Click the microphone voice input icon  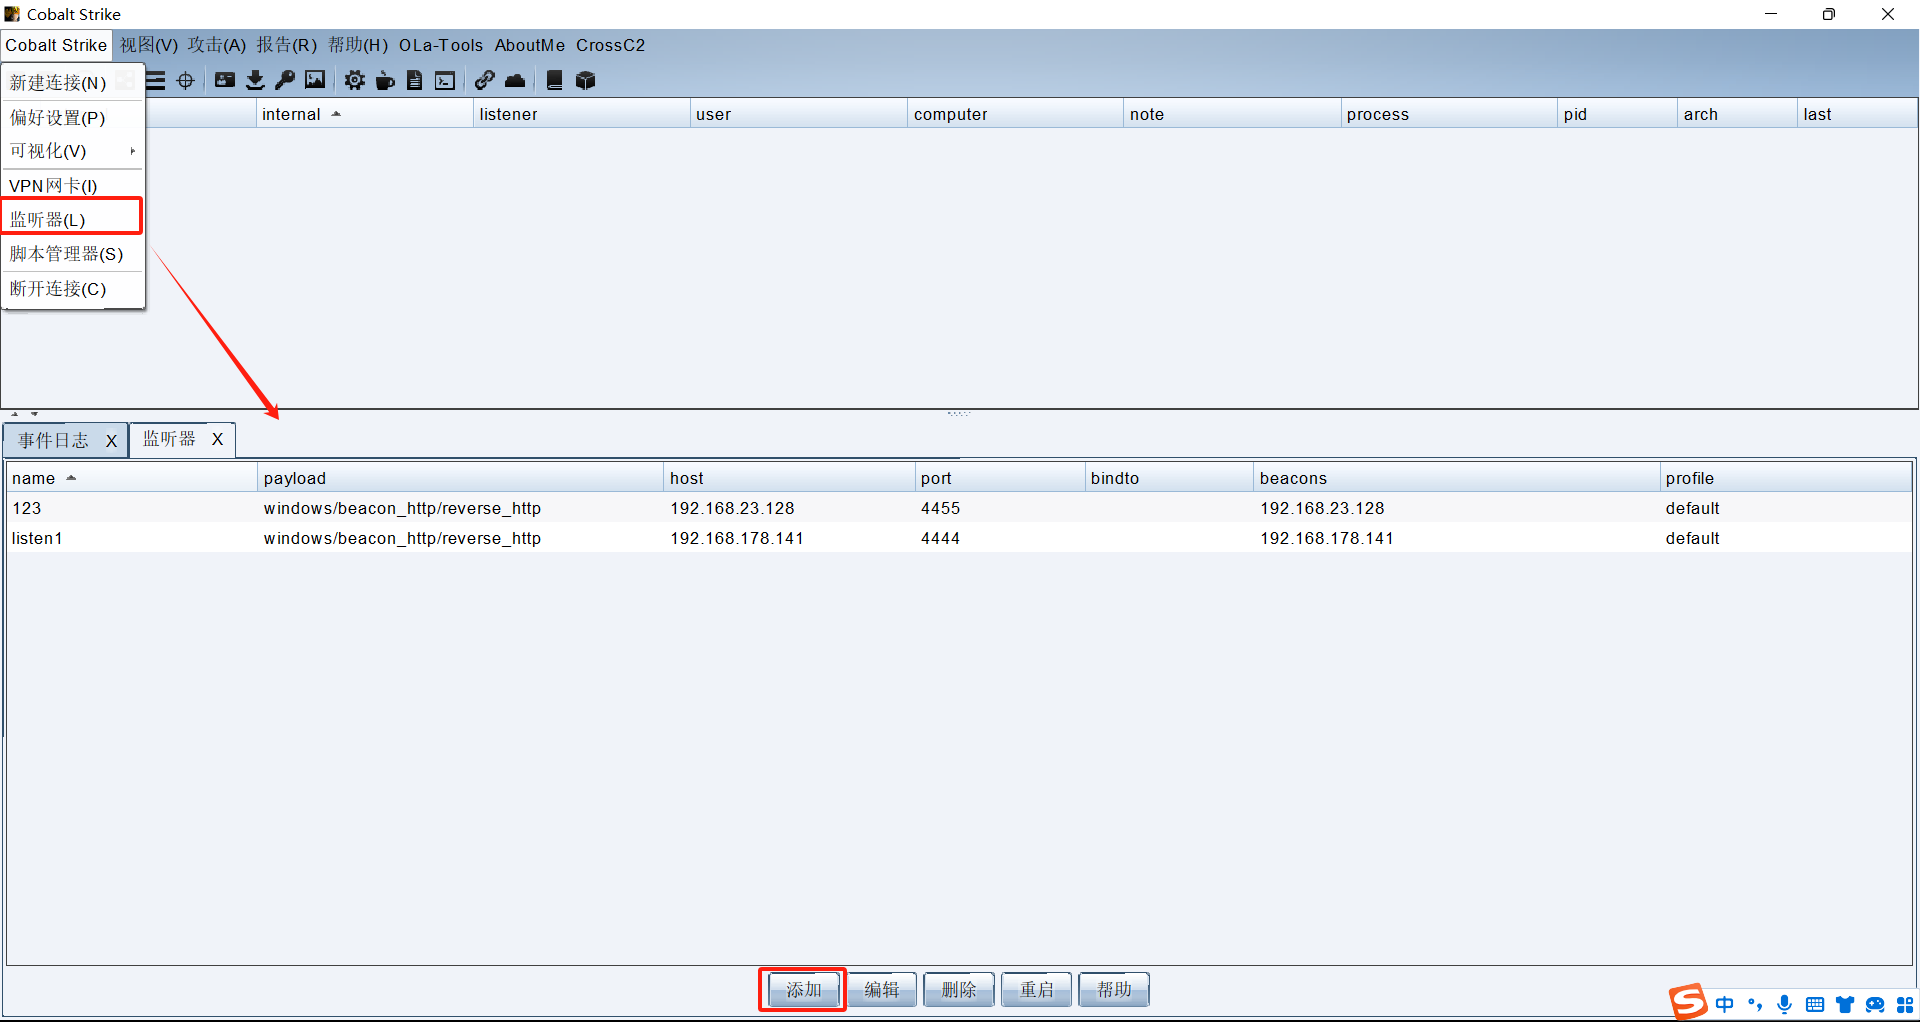pyautogui.click(x=1785, y=1004)
